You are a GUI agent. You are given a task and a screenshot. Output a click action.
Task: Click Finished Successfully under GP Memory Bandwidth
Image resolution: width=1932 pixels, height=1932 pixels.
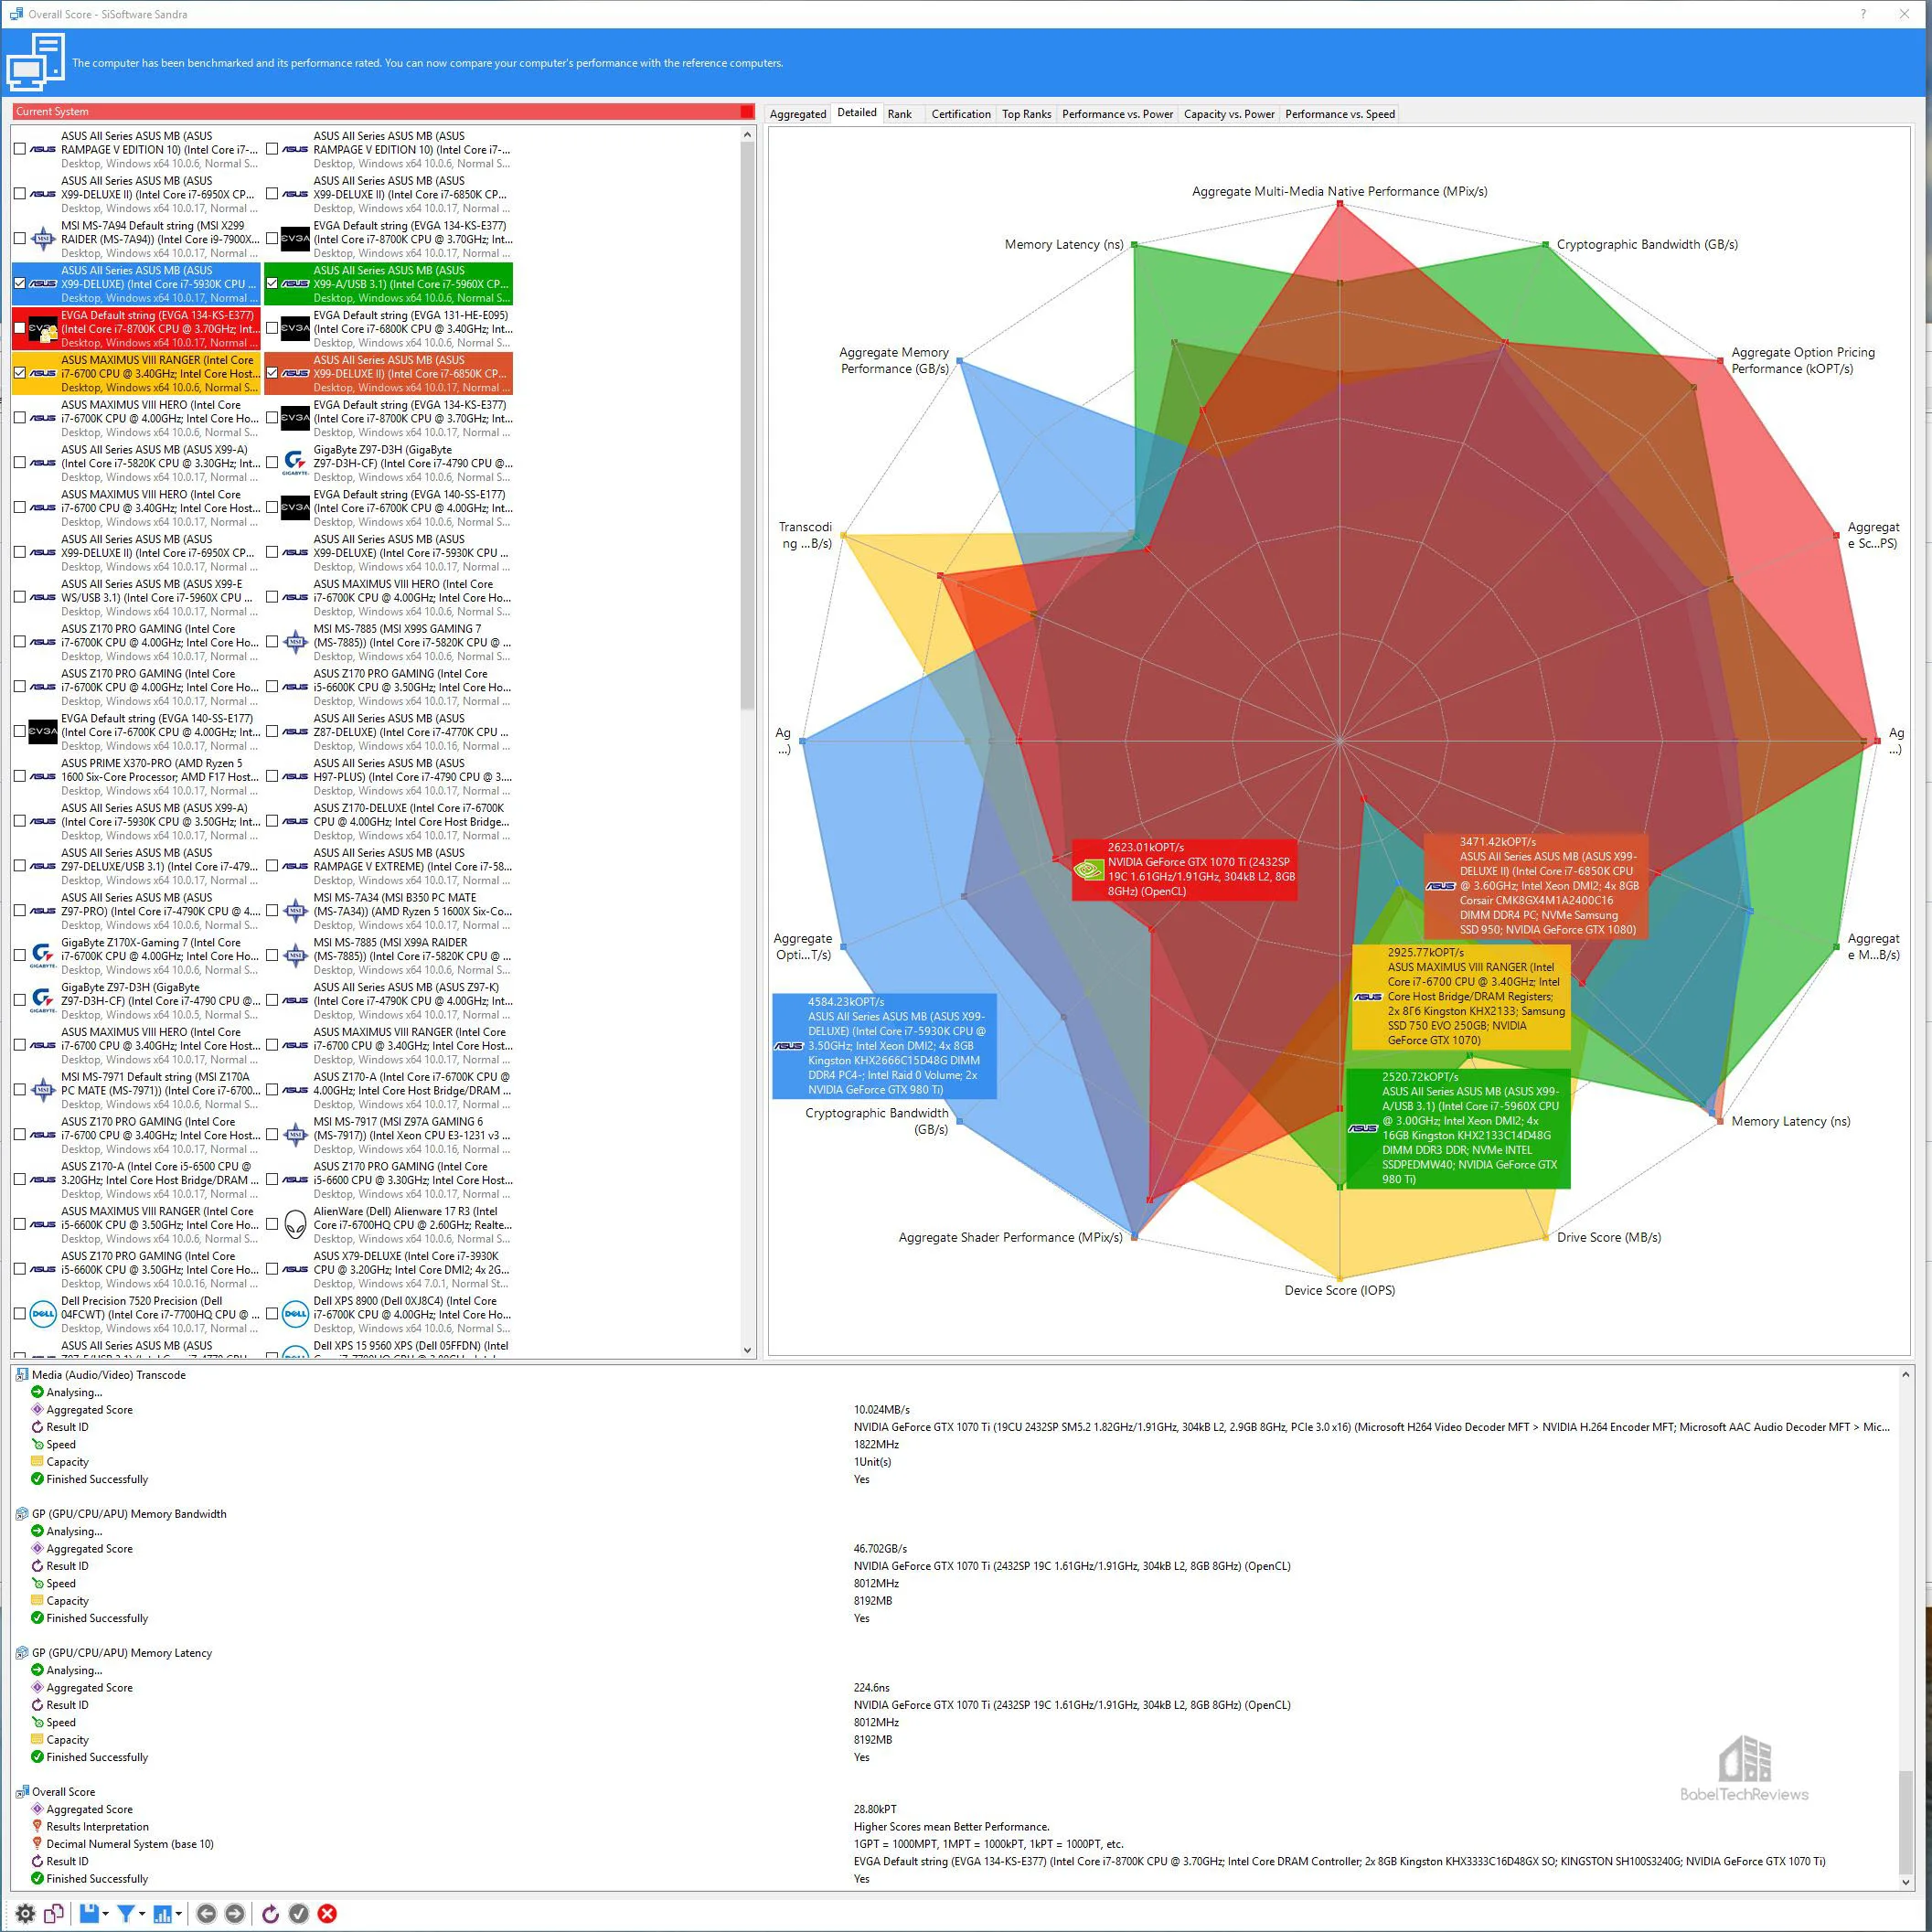[x=97, y=1617]
